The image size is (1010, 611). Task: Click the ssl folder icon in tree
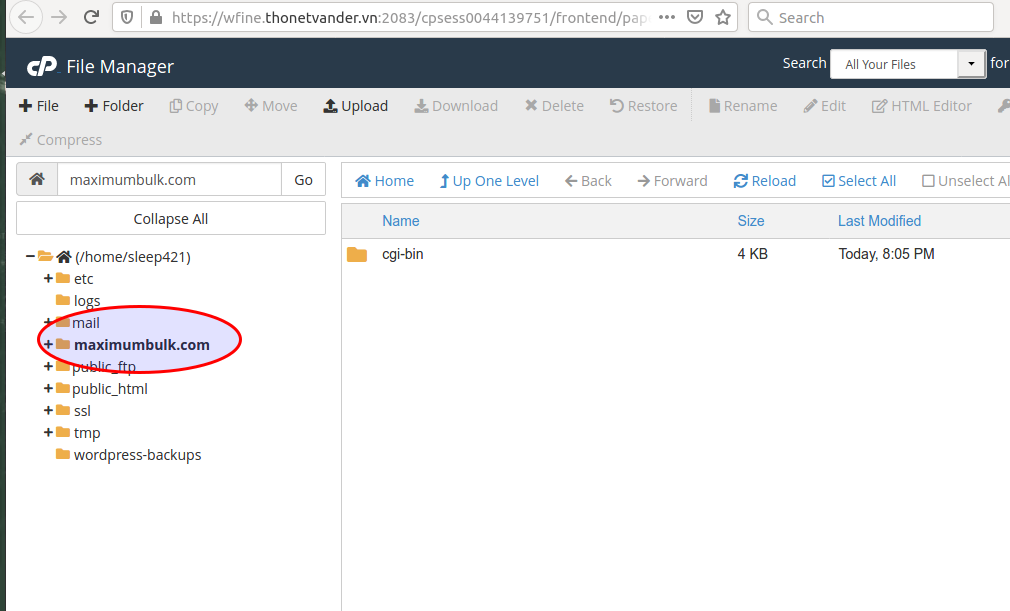(62, 410)
